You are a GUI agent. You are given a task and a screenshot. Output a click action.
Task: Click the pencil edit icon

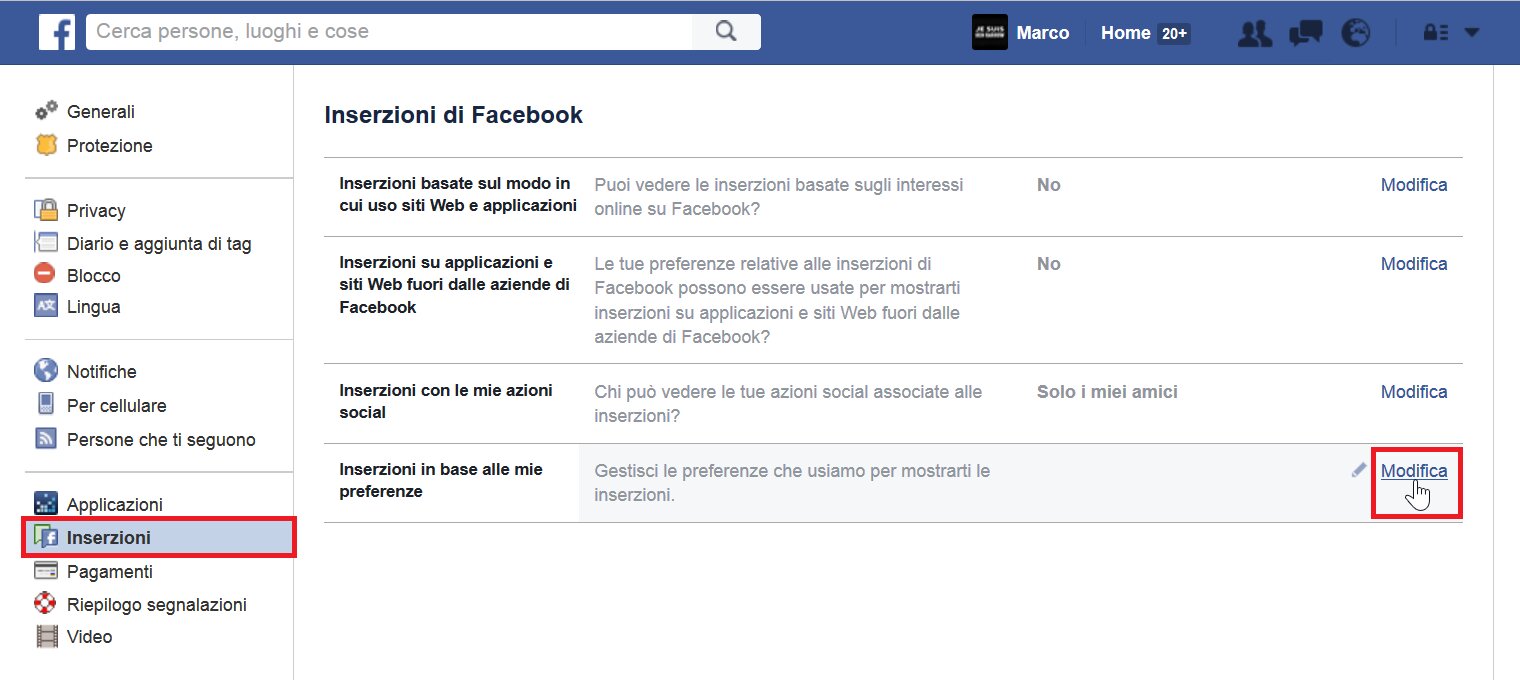(x=1359, y=470)
